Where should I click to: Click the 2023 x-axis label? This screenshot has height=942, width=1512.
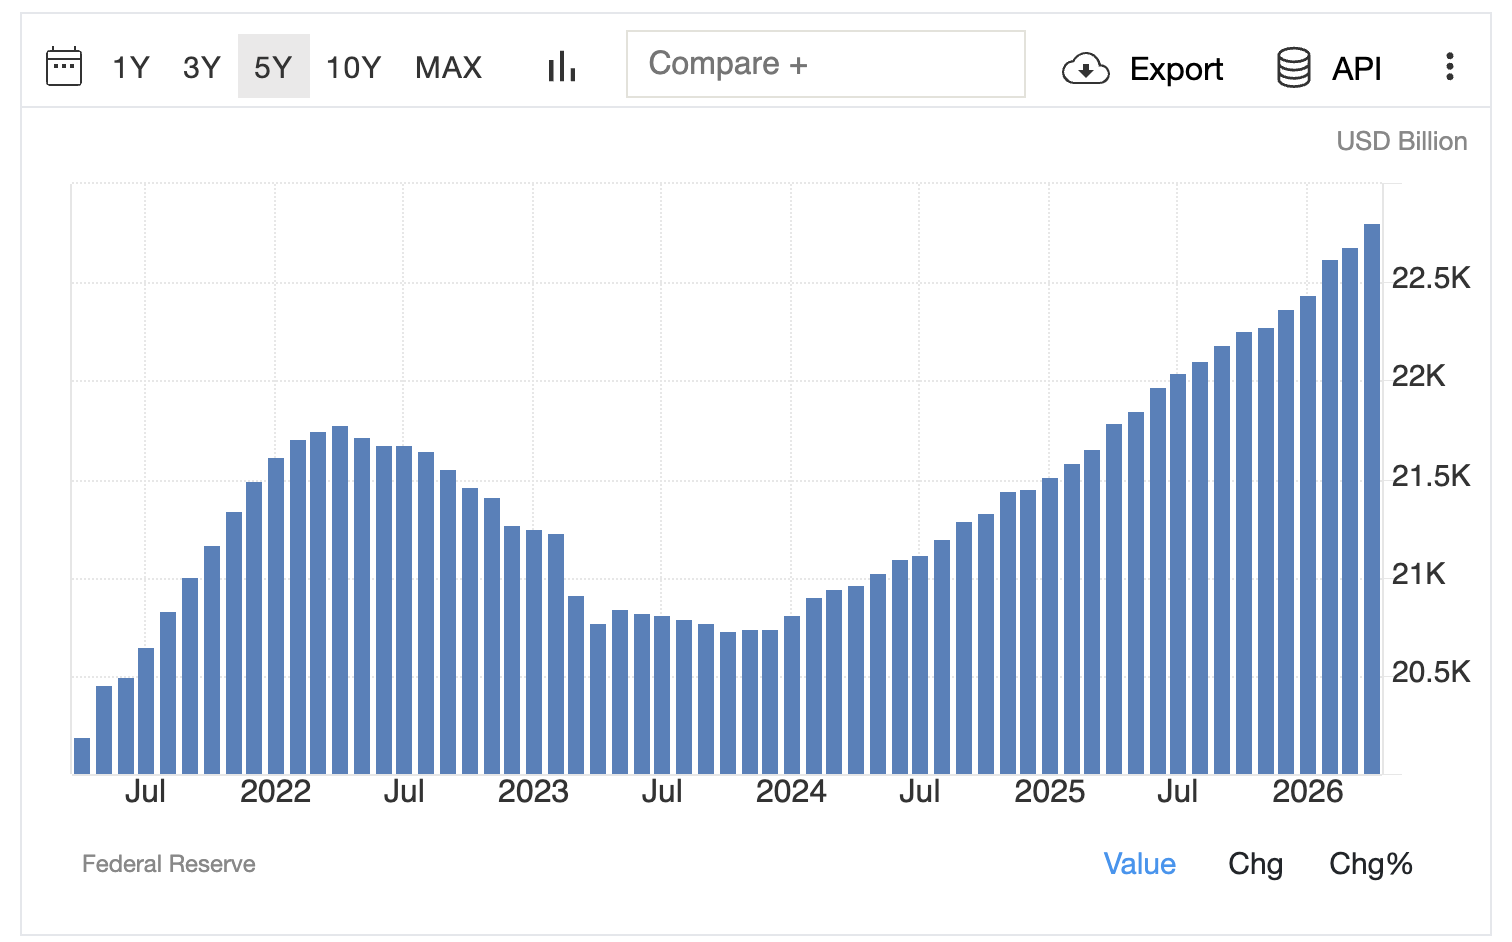pyautogui.click(x=533, y=792)
